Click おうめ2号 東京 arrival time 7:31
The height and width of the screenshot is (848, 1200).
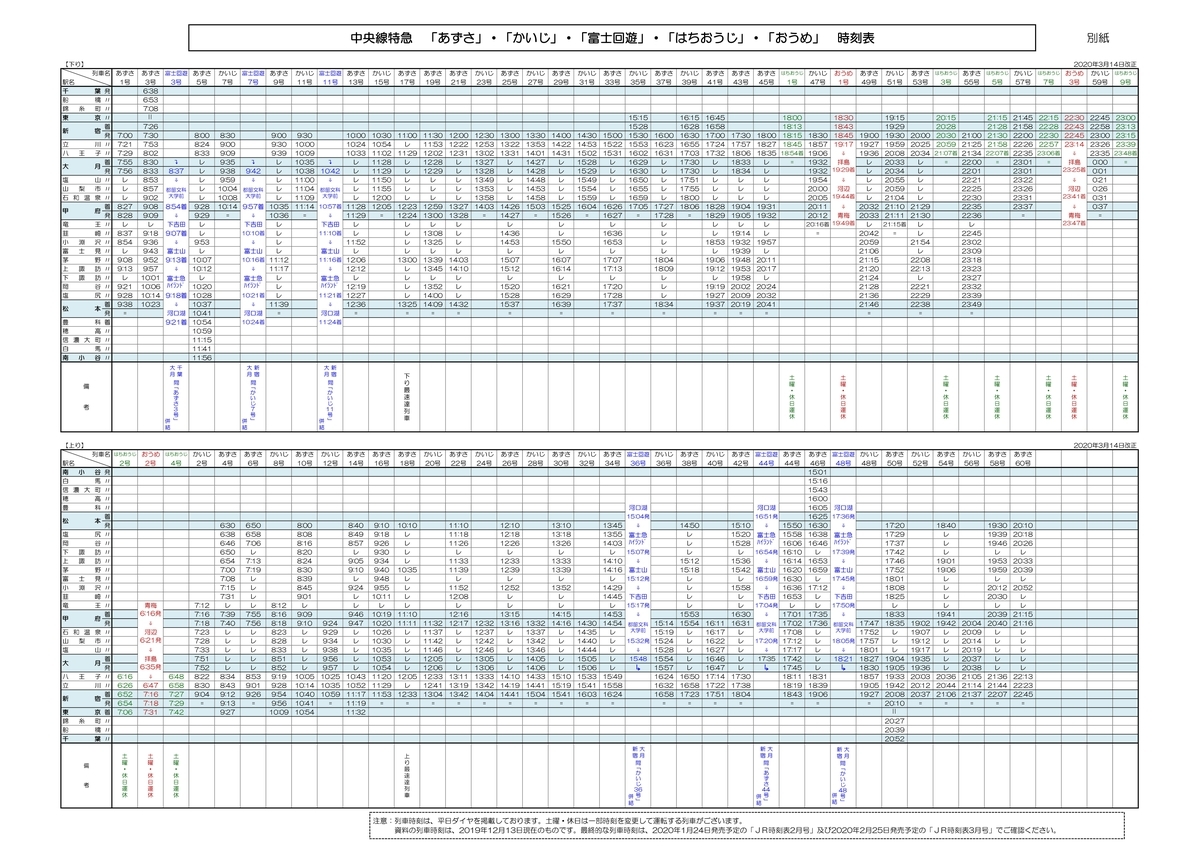tap(150, 713)
